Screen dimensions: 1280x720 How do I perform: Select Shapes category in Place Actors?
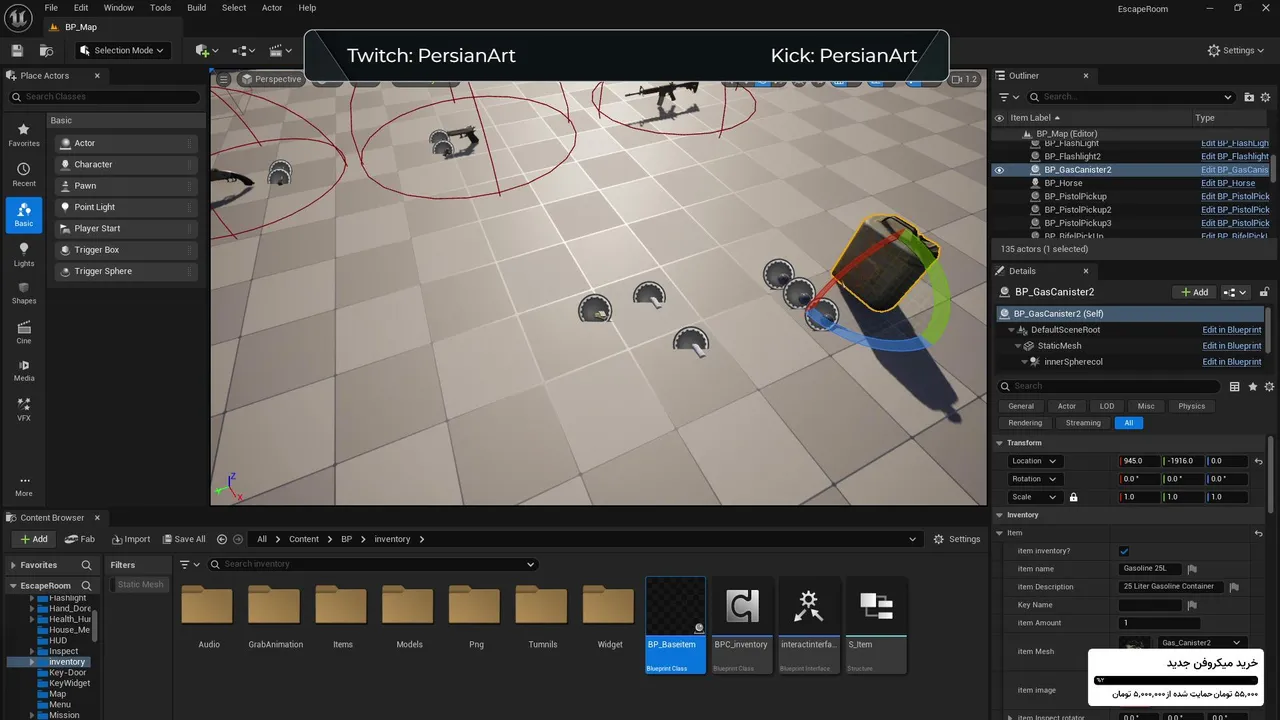(x=24, y=293)
